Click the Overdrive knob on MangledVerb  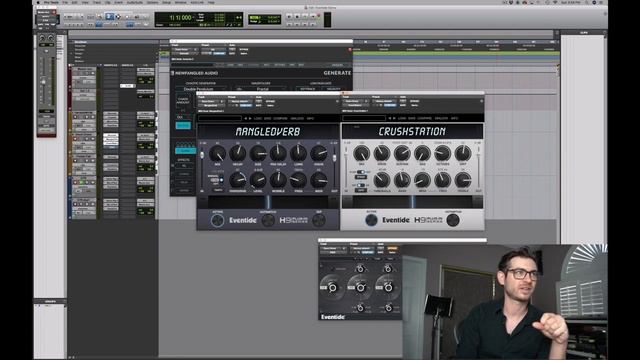point(238,180)
